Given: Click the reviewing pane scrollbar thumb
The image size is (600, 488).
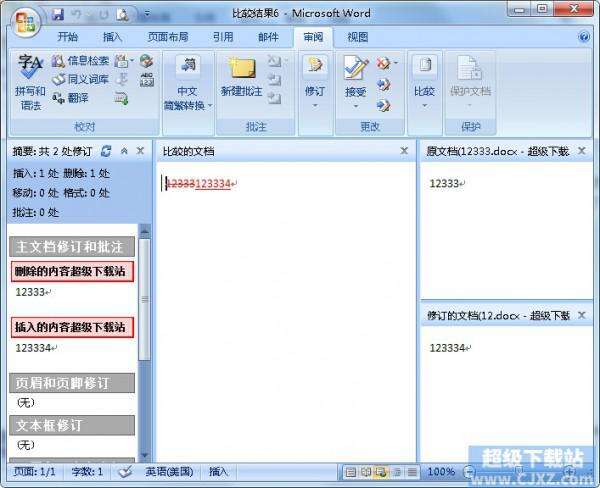Looking at the screenshot, I should [145, 299].
